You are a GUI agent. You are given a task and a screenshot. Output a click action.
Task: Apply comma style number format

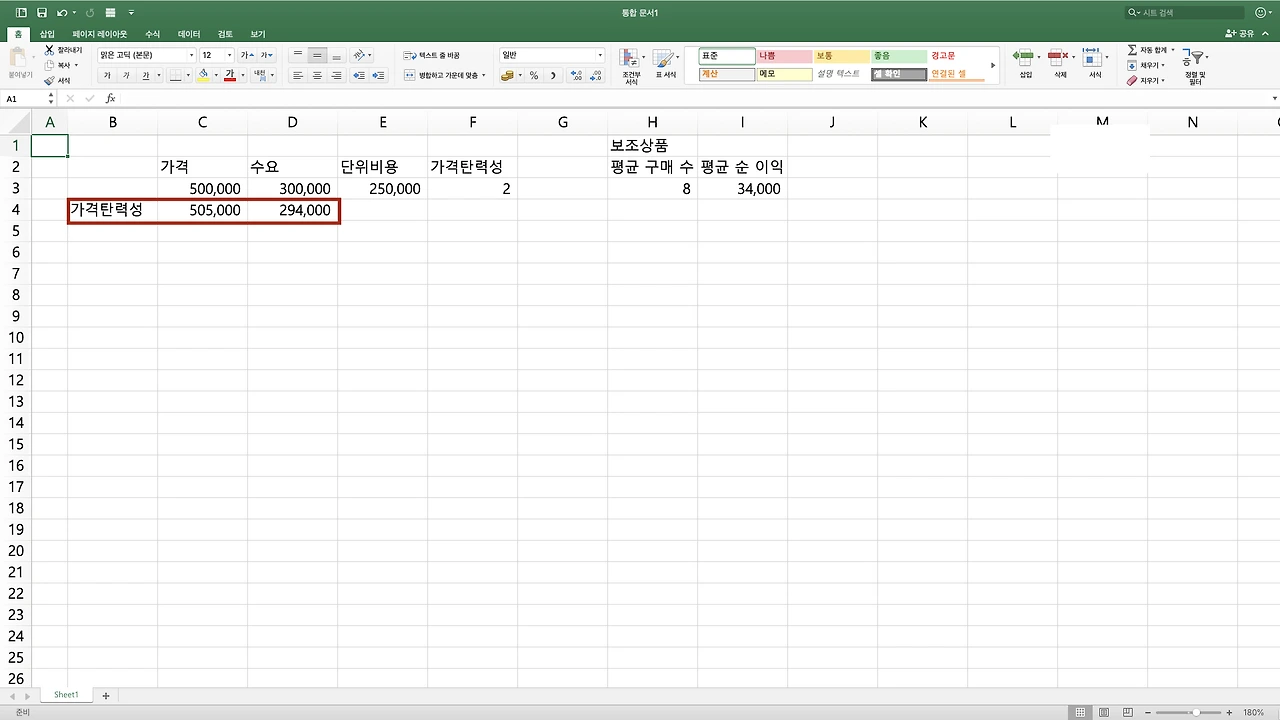[553, 75]
